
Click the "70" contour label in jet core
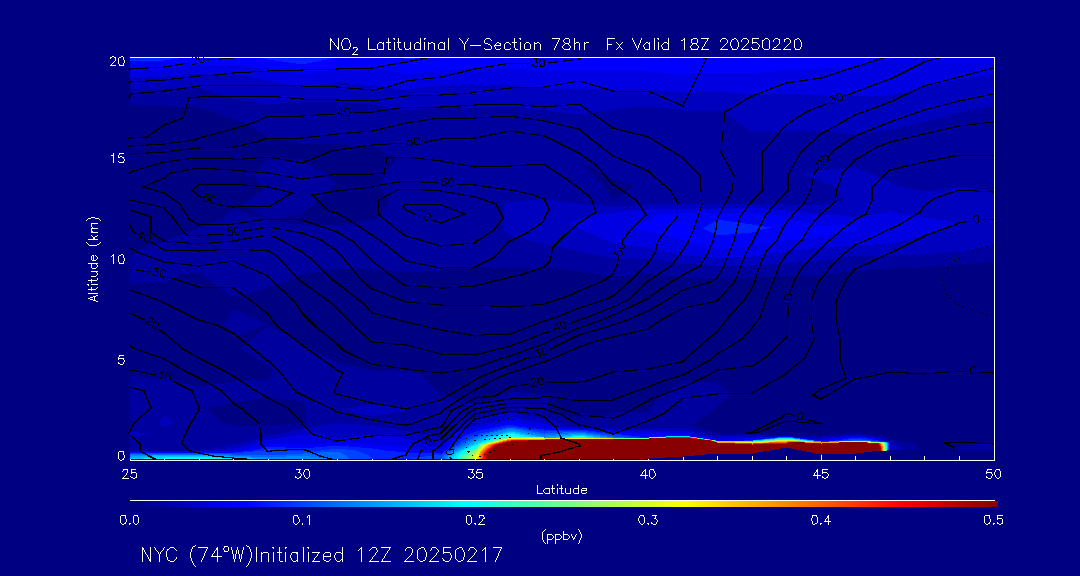pyautogui.click(x=425, y=216)
